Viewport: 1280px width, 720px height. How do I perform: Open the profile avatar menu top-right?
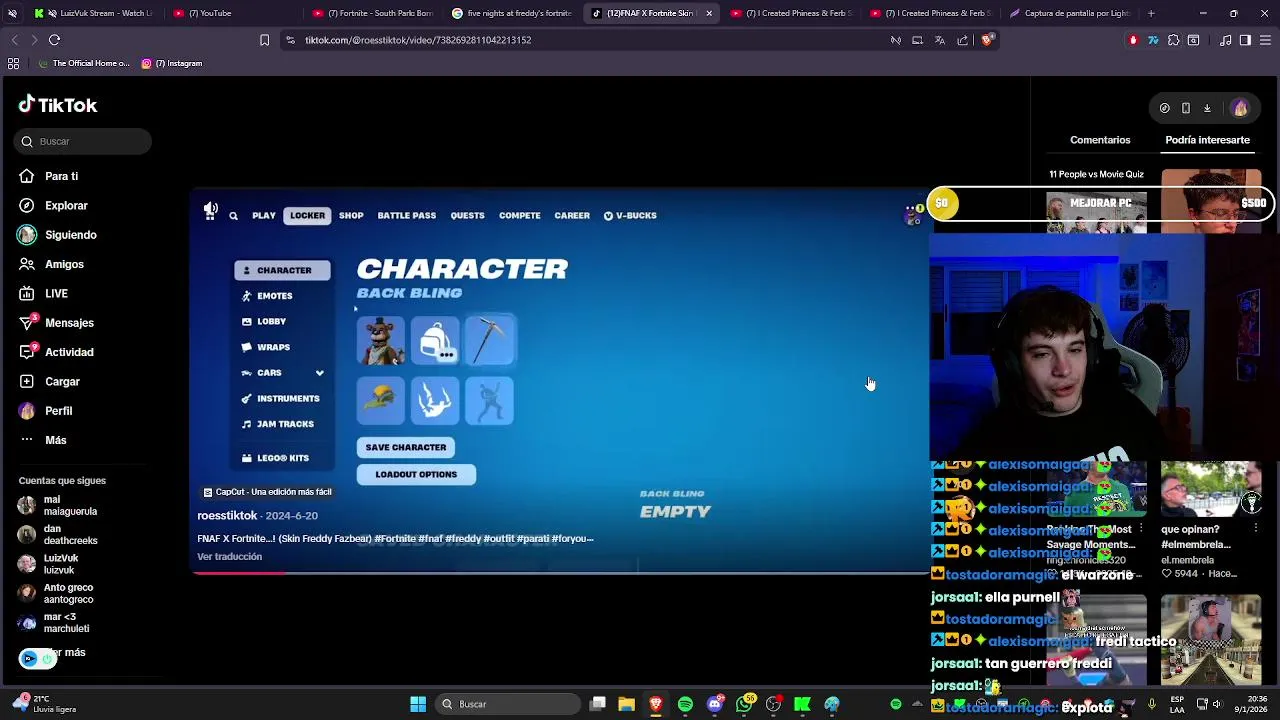tap(1240, 108)
